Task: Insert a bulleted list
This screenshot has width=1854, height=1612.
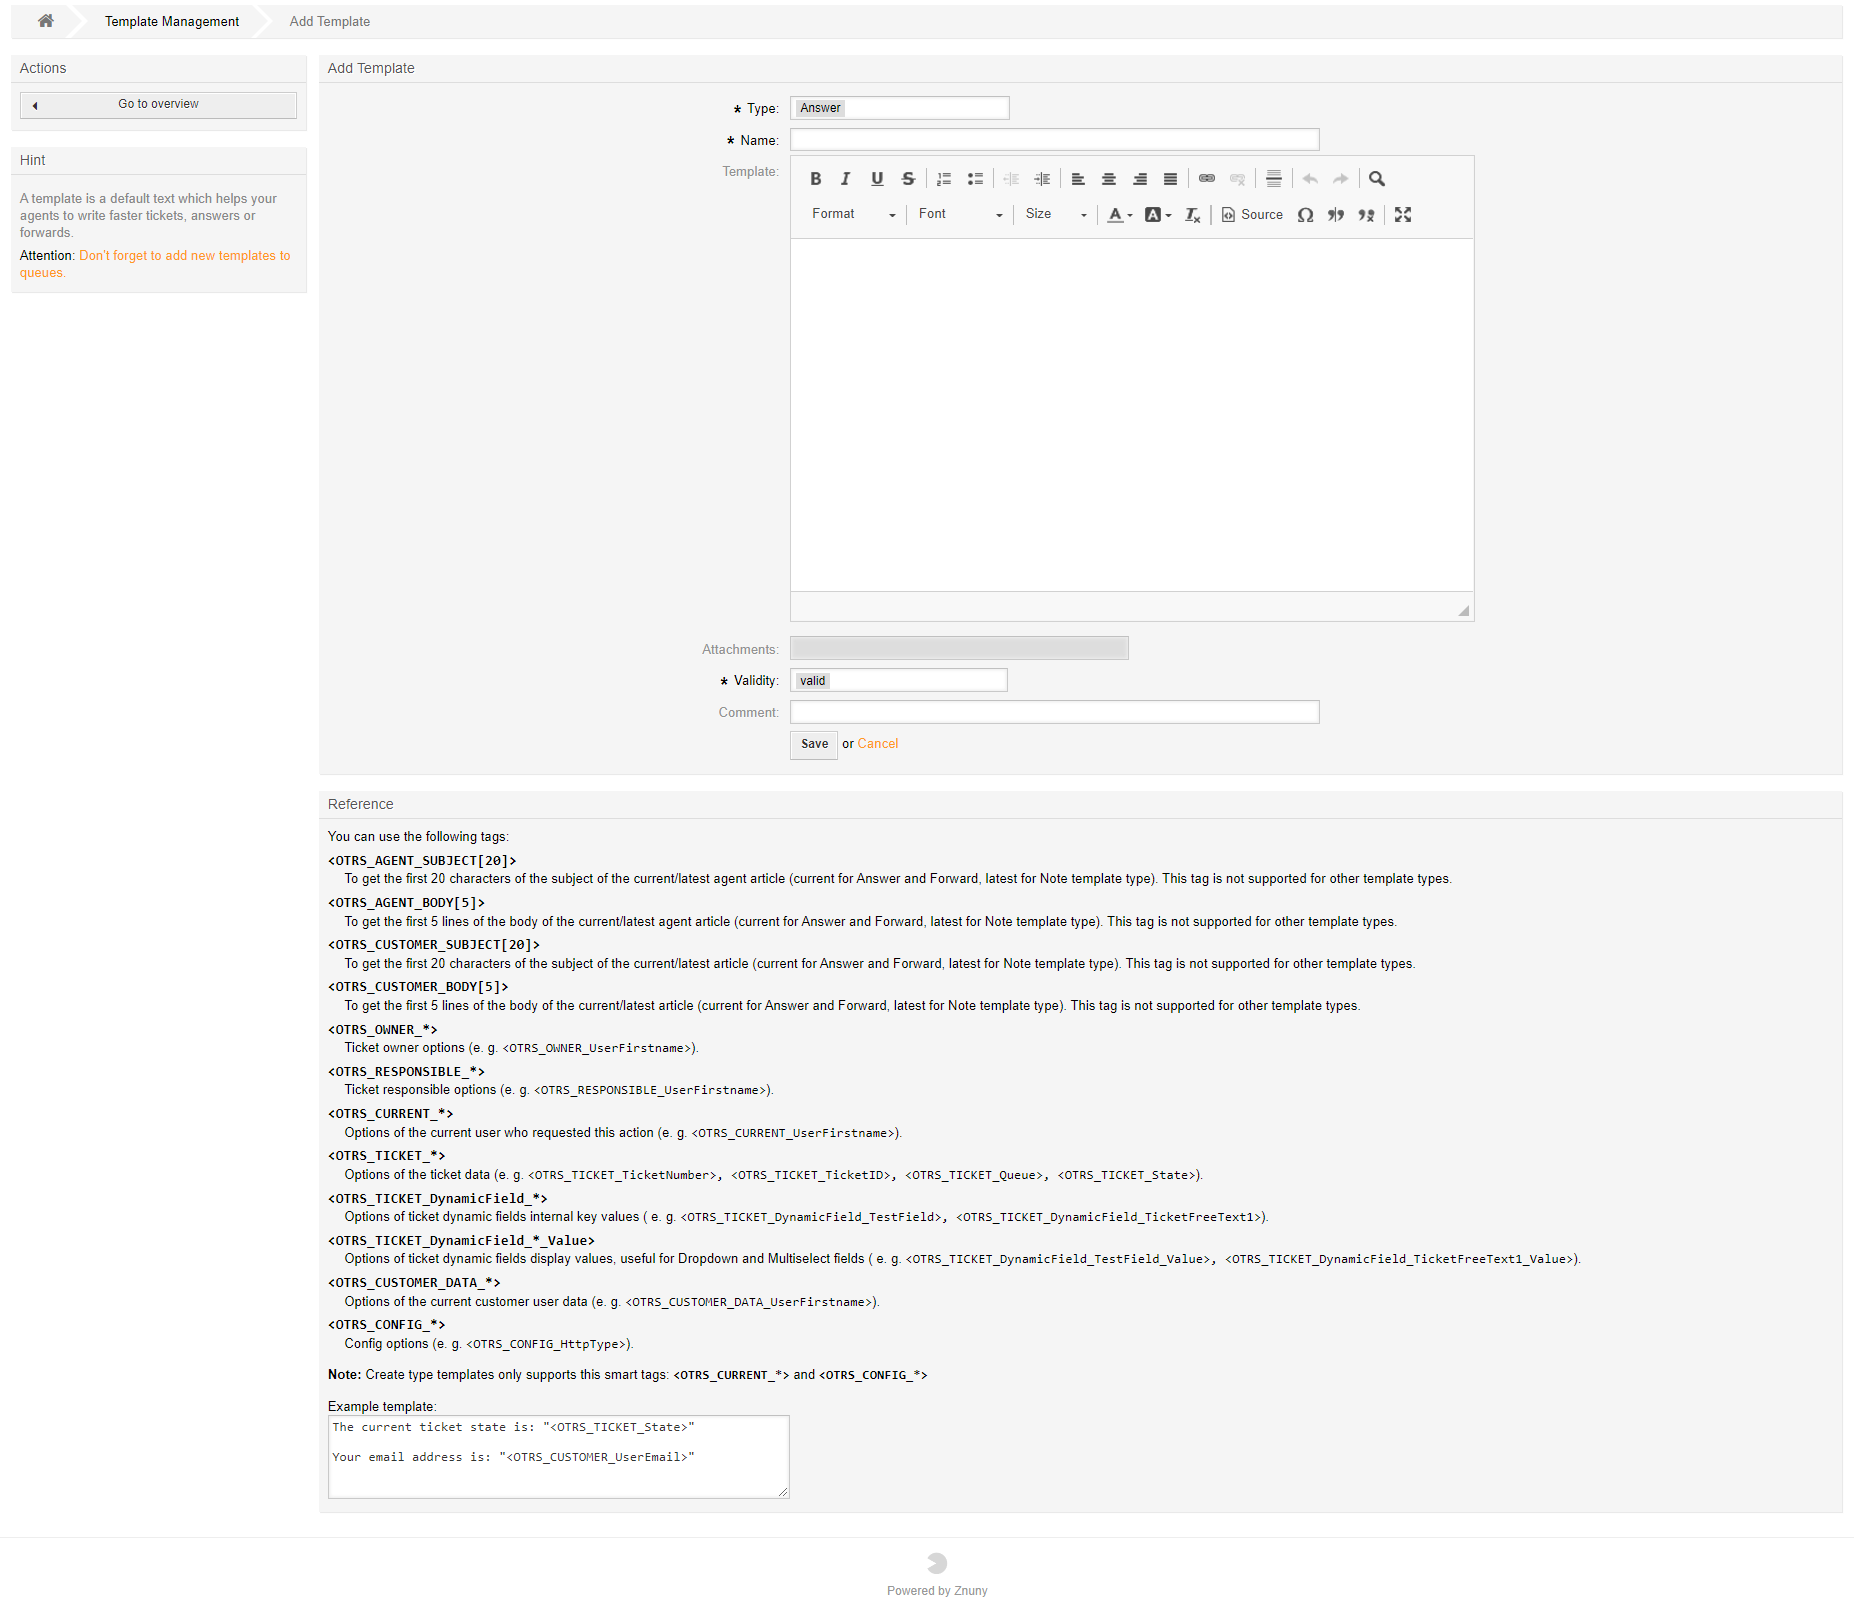Action: pos(975,179)
